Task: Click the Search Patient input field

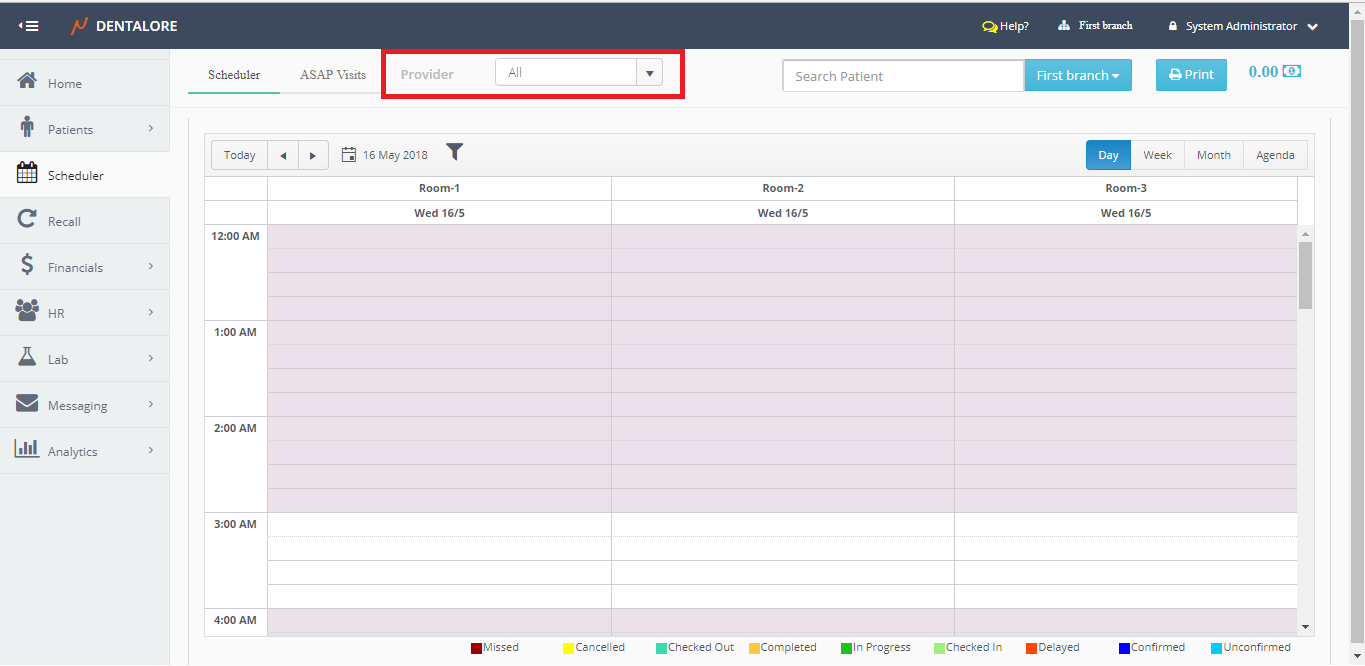Action: pyautogui.click(x=902, y=76)
